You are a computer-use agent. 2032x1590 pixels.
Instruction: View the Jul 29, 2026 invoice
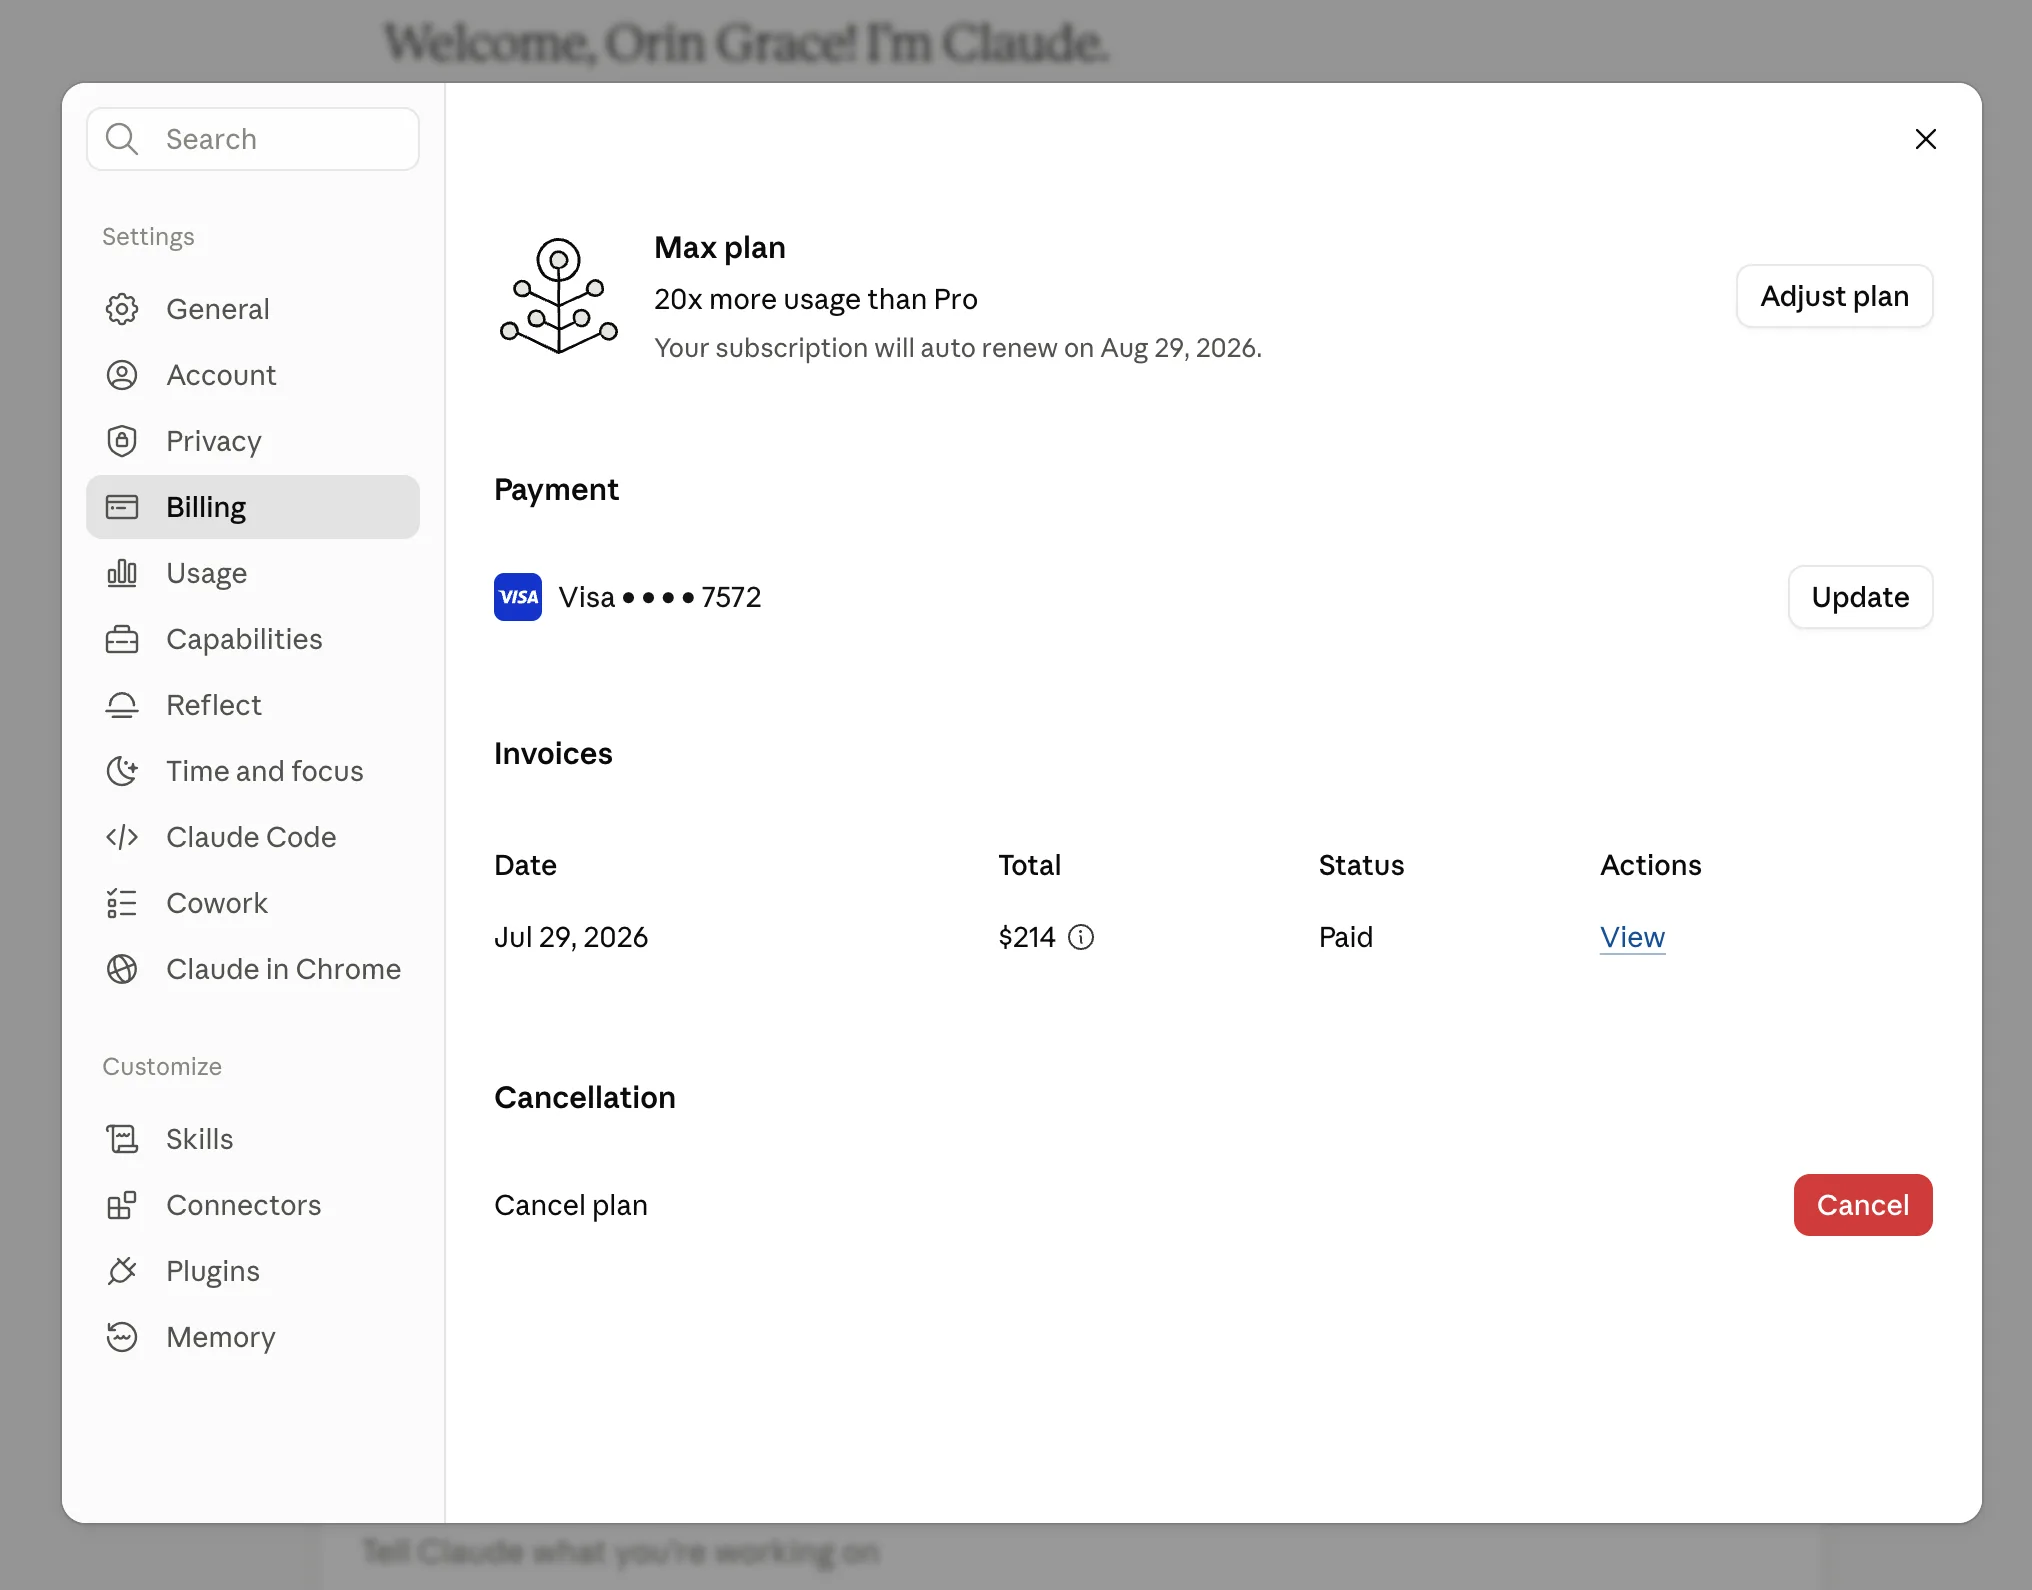1632,937
